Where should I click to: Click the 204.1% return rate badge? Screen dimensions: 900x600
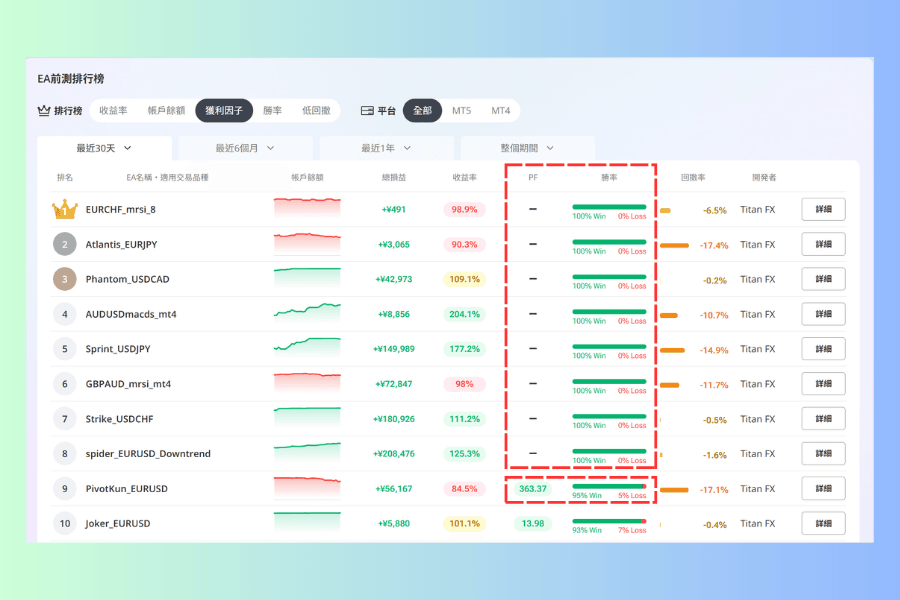[x=464, y=314]
